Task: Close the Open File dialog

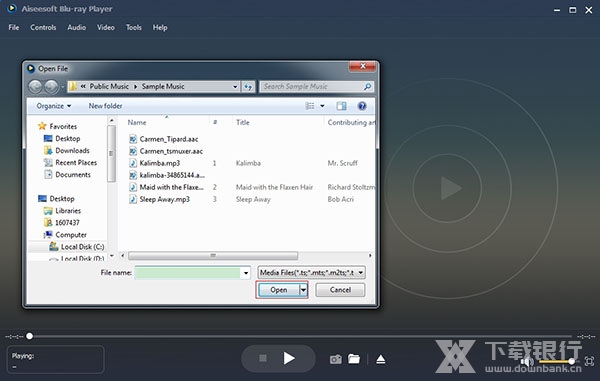Action: pos(362,67)
